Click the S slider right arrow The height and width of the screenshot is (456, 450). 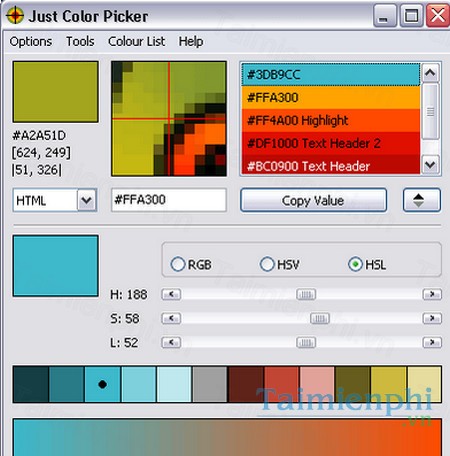pyautogui.click(x=432, y=318)
